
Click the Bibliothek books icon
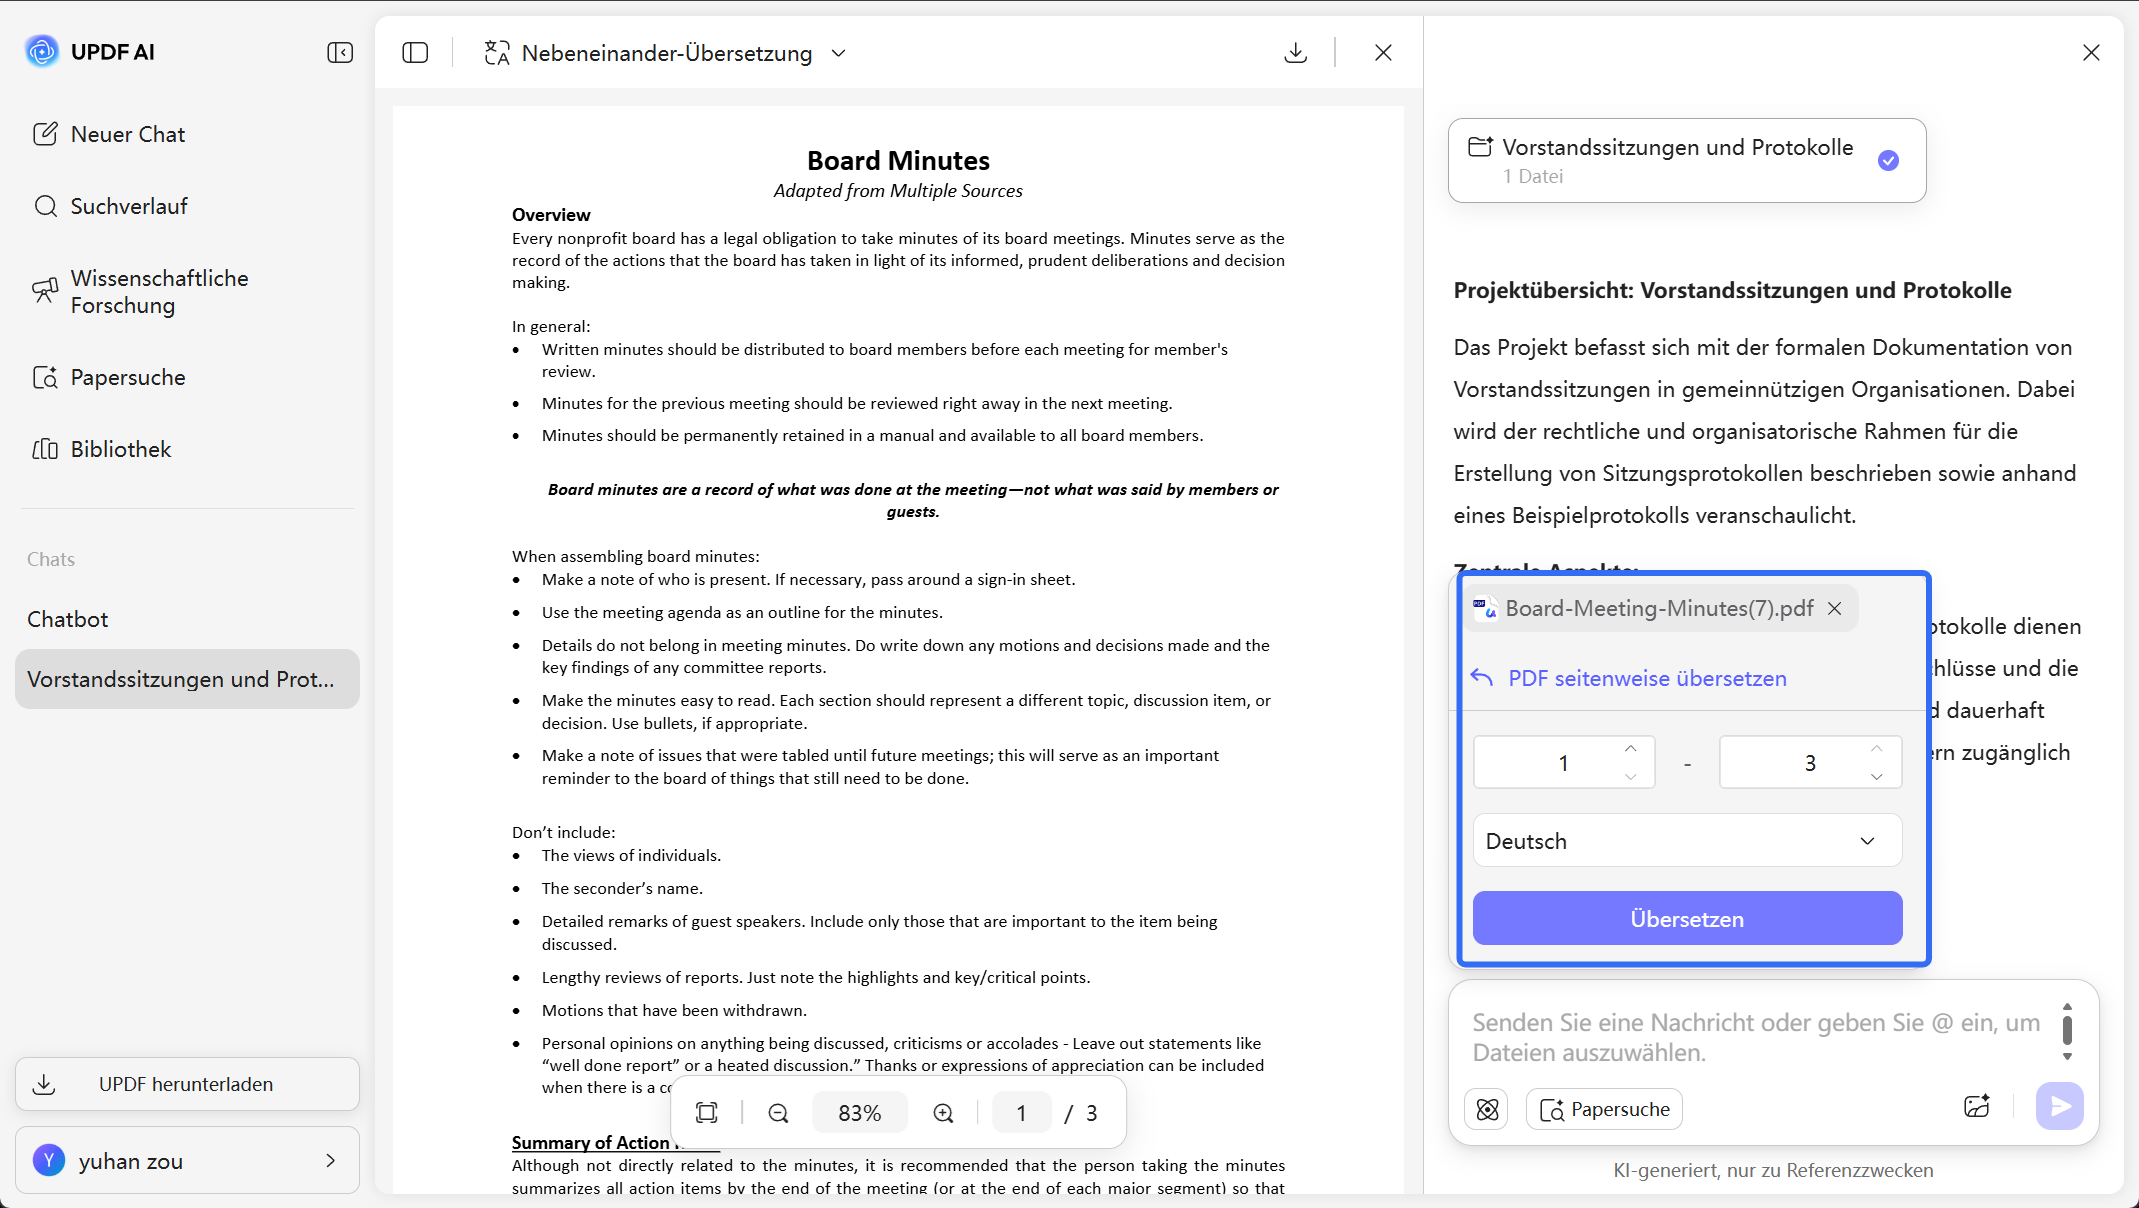[45, 449]
